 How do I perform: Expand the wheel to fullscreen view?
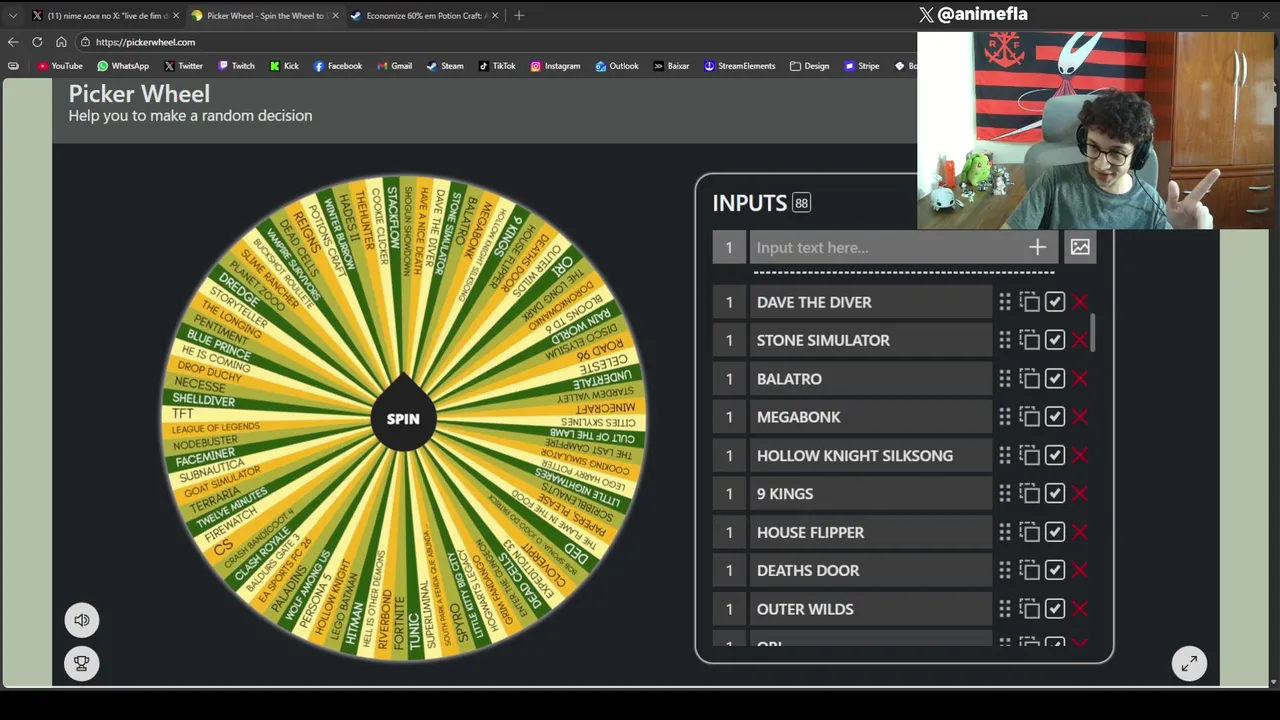tap(1189, 663)
